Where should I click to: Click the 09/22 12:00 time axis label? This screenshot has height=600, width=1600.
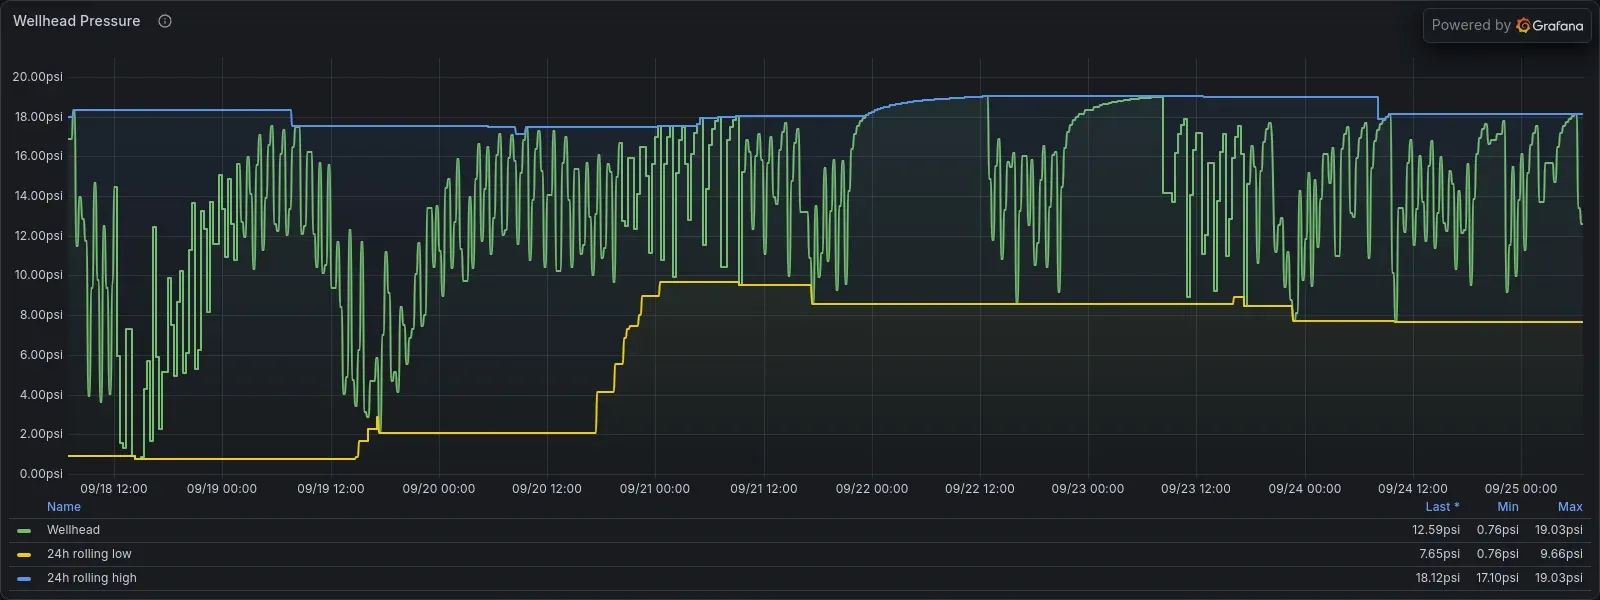click(980, 489)
